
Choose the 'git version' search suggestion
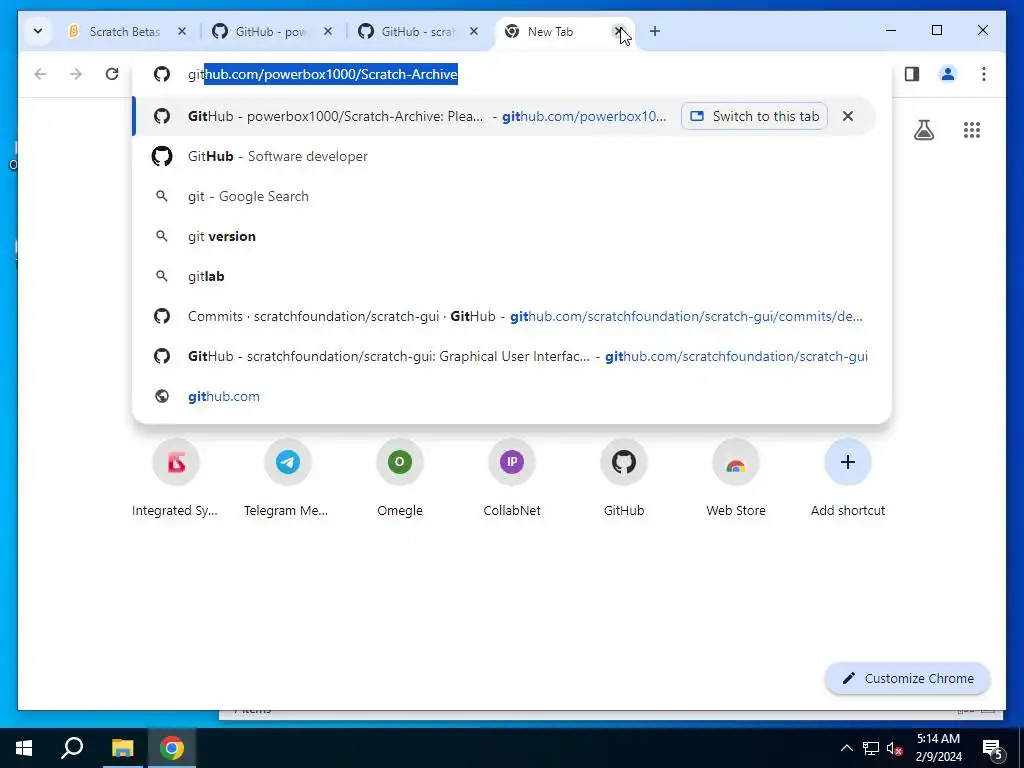(512, 236)
